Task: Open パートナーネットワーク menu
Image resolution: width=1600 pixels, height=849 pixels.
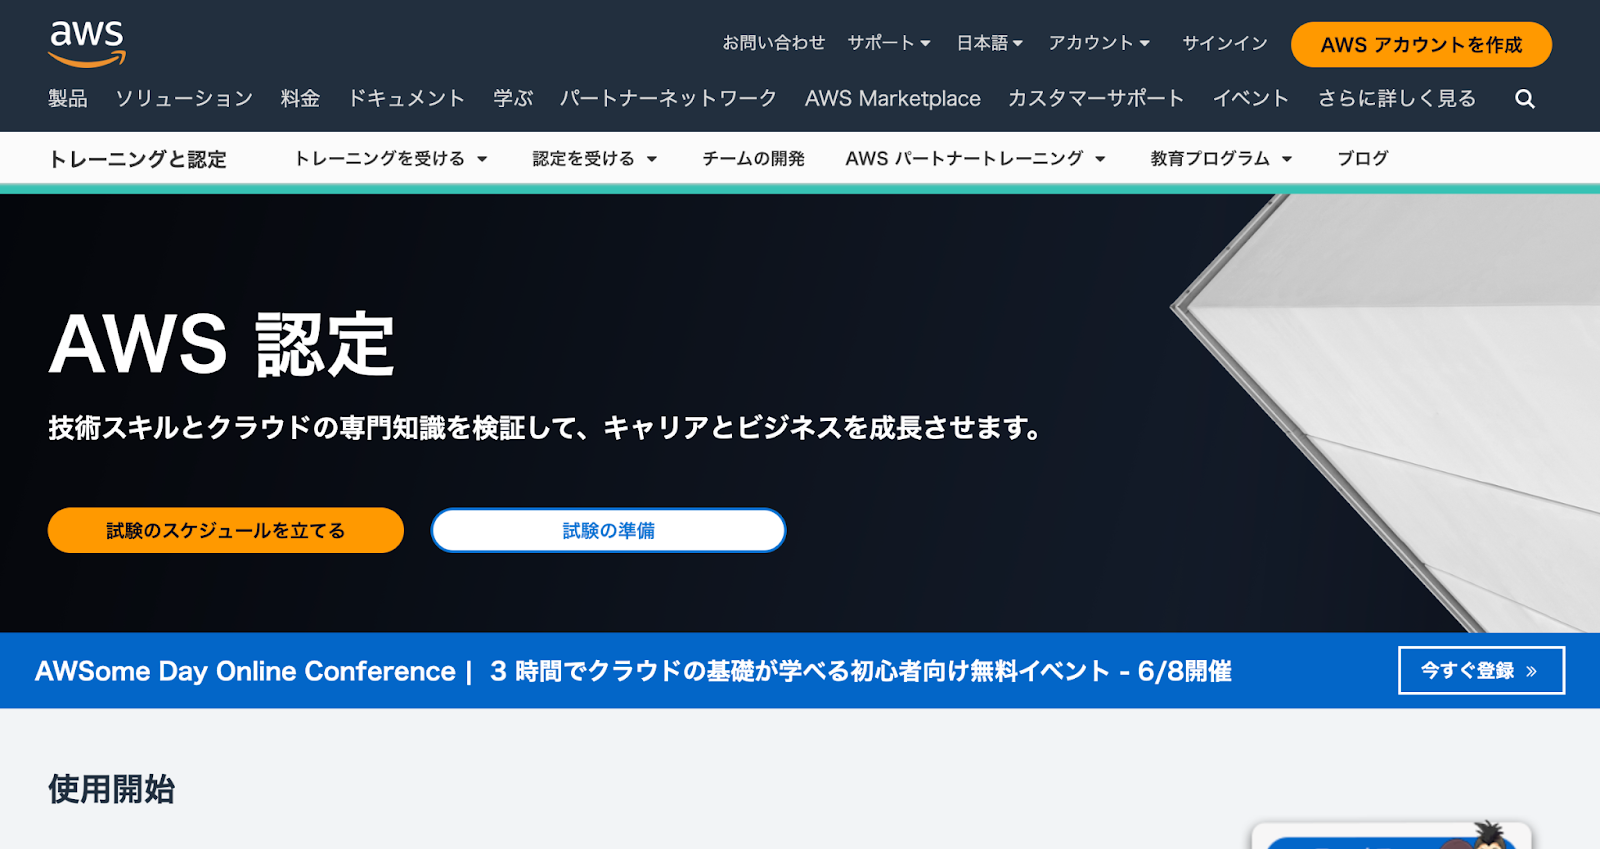Action: 668,98
